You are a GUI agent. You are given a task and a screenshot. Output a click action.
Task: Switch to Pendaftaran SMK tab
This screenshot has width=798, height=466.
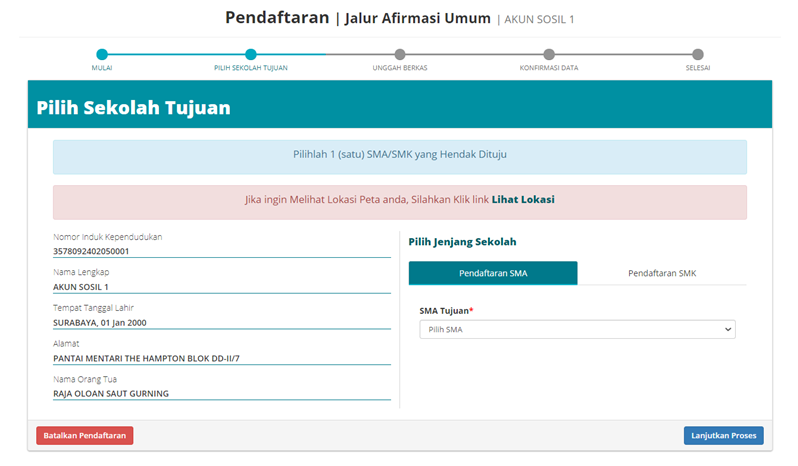662,273
